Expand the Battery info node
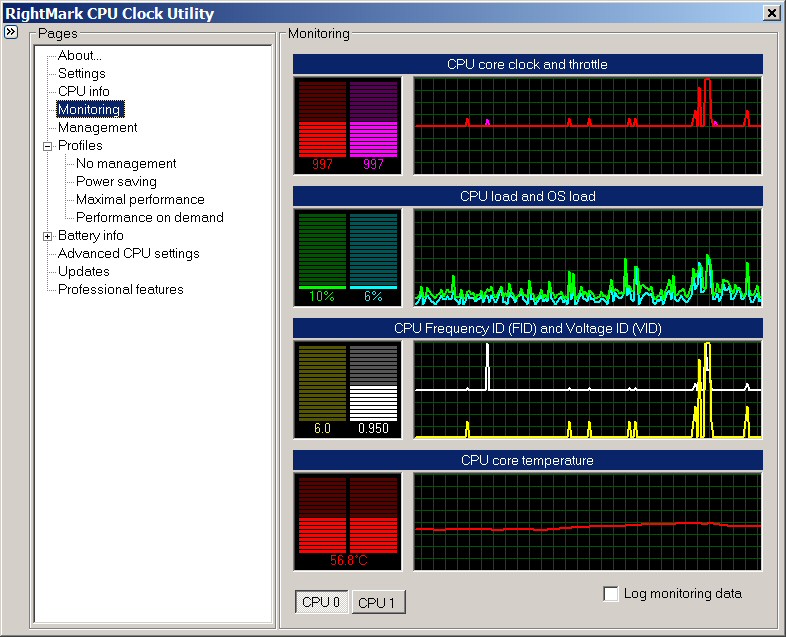The height and width of the screenshot is (637, 786). point(48,237)
